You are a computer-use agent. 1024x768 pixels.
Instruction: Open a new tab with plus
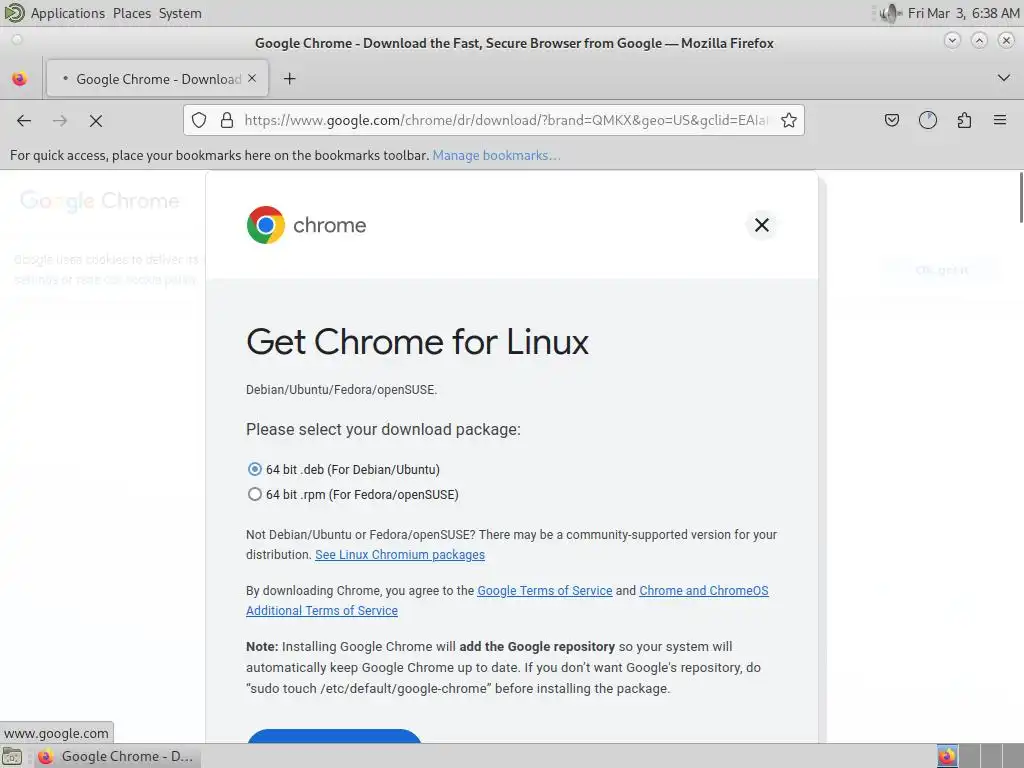click(x=289, y=79)
